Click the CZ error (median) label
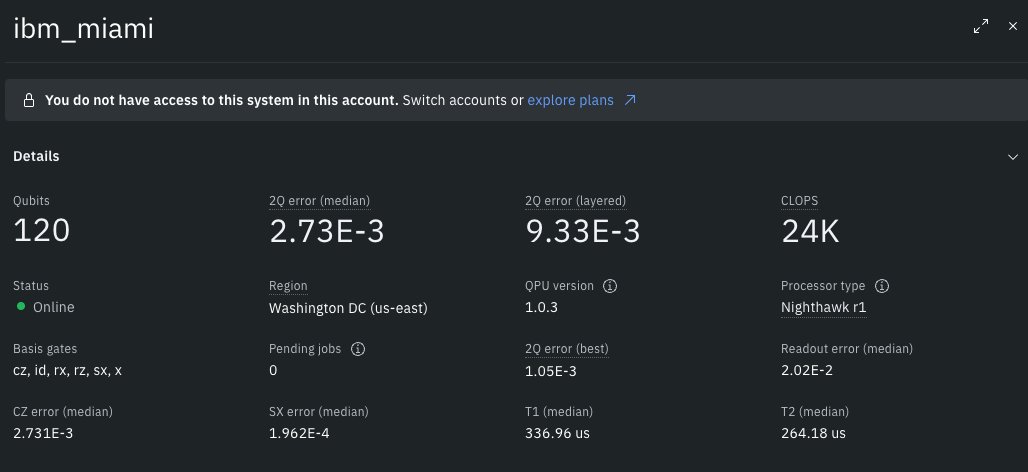The image size is (1028, 472). pos(63,412)
